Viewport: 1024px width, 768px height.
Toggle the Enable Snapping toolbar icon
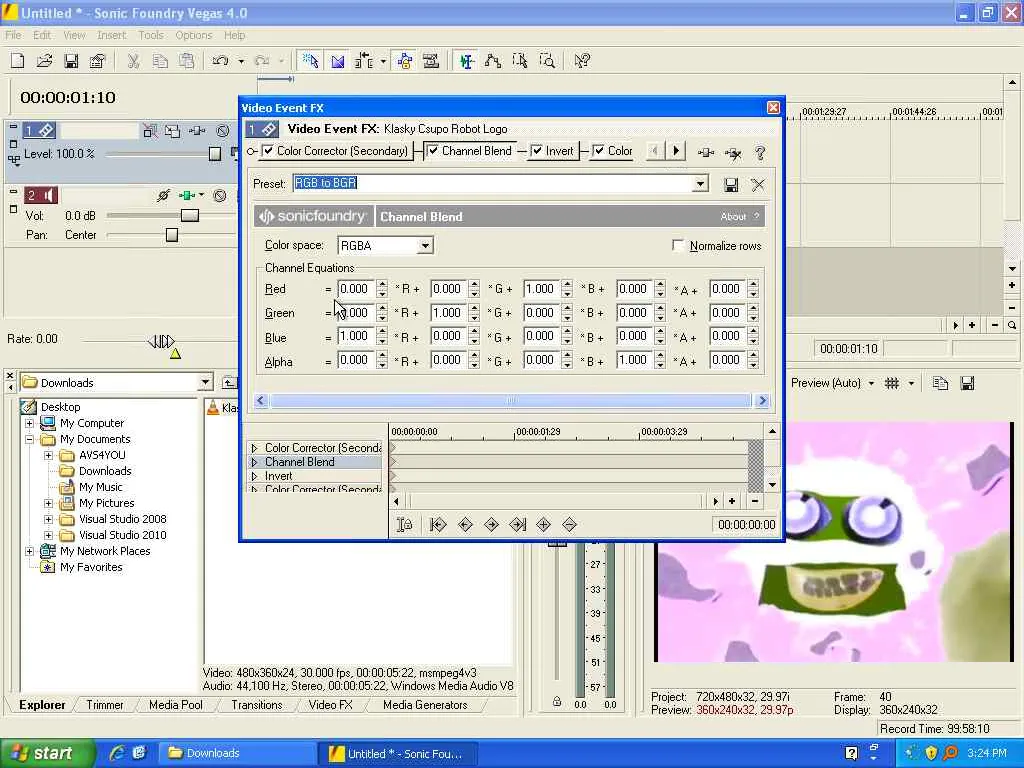coord(310,61)
